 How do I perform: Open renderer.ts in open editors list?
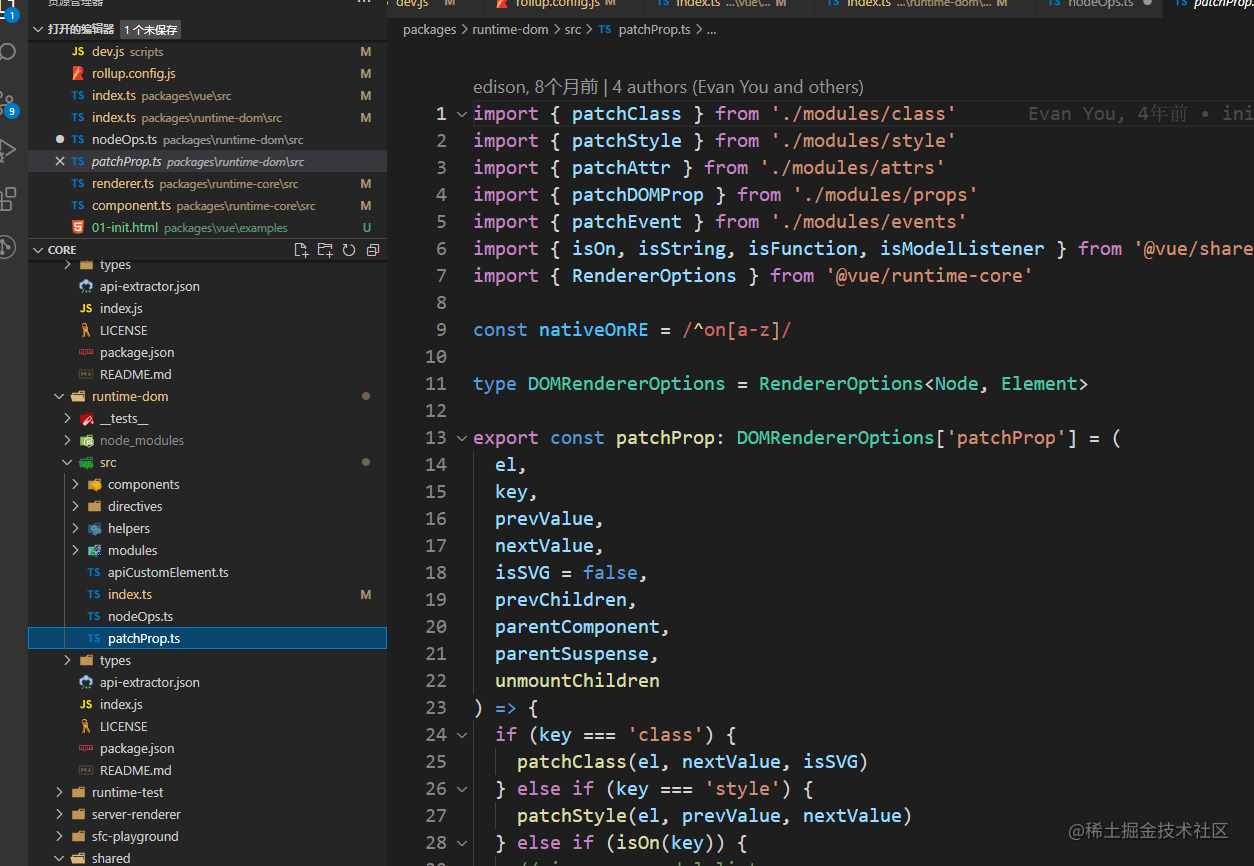coord(207,183)
